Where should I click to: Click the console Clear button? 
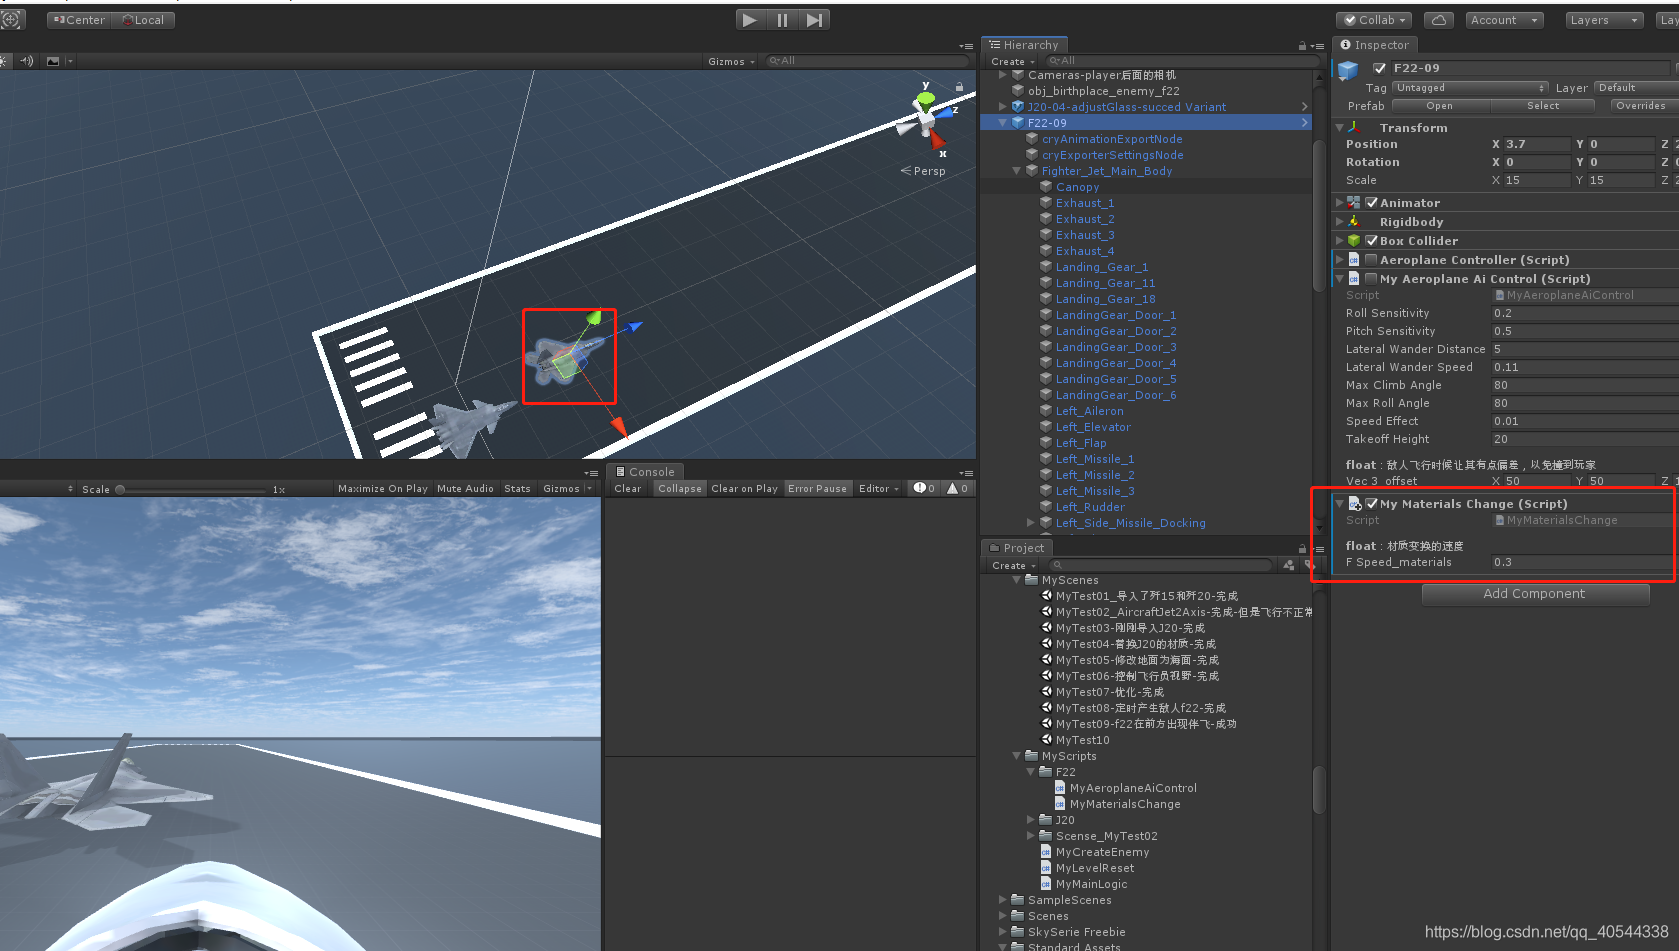[628, 489]
